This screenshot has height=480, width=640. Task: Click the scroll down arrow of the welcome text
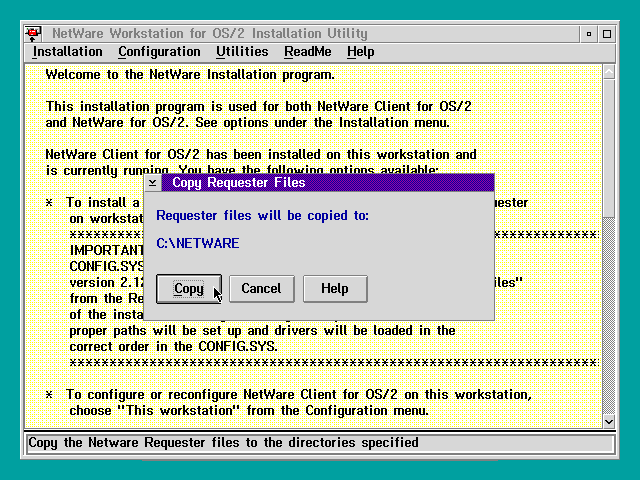click(609, 421)
